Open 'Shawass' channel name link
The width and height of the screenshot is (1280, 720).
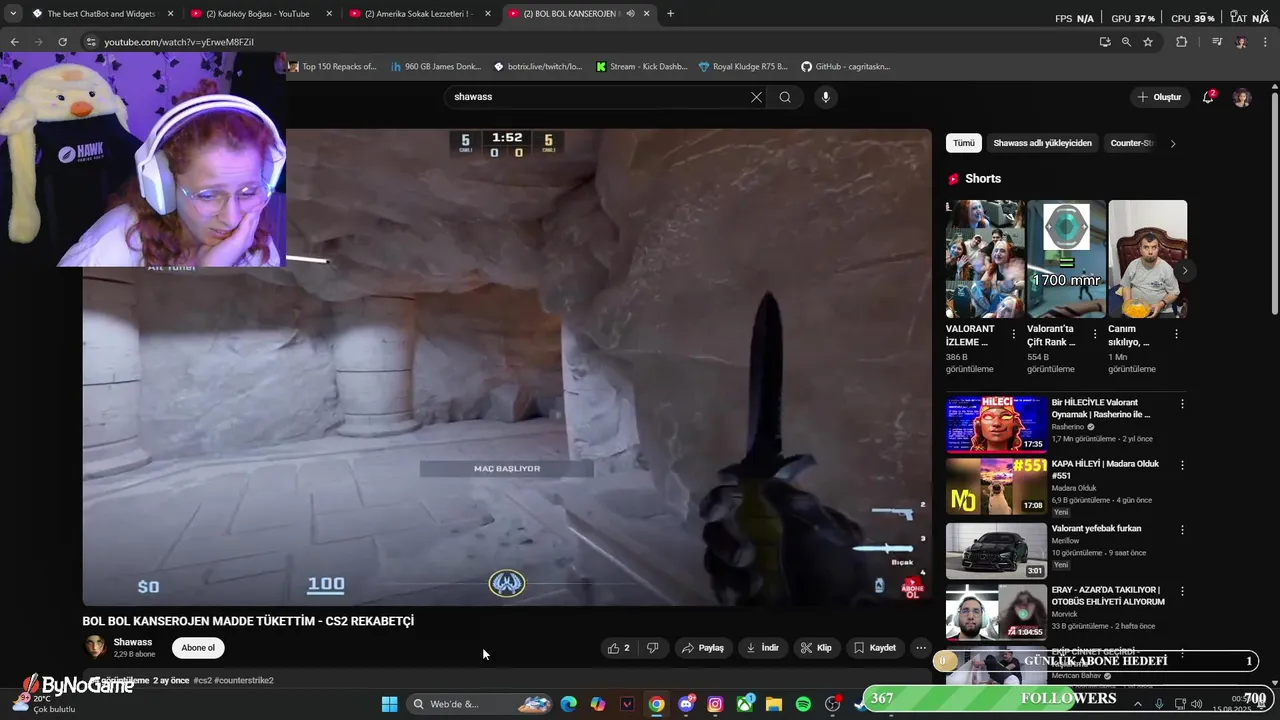click(133, 642)
